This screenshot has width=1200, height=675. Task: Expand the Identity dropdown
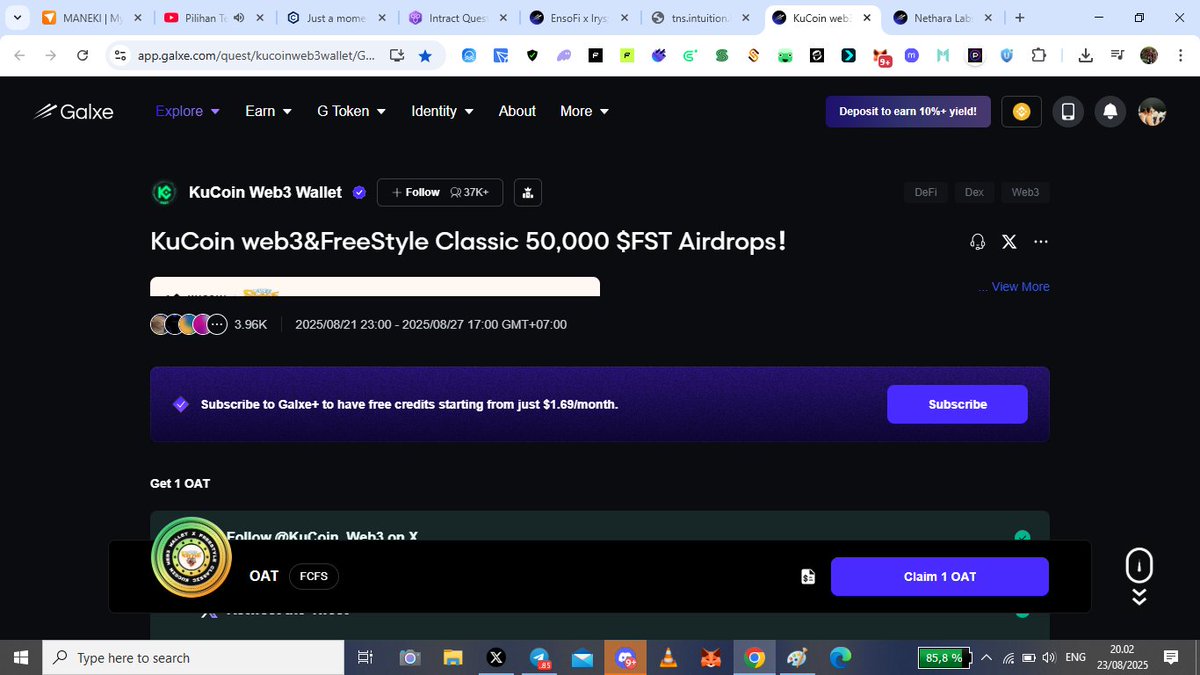442,111
